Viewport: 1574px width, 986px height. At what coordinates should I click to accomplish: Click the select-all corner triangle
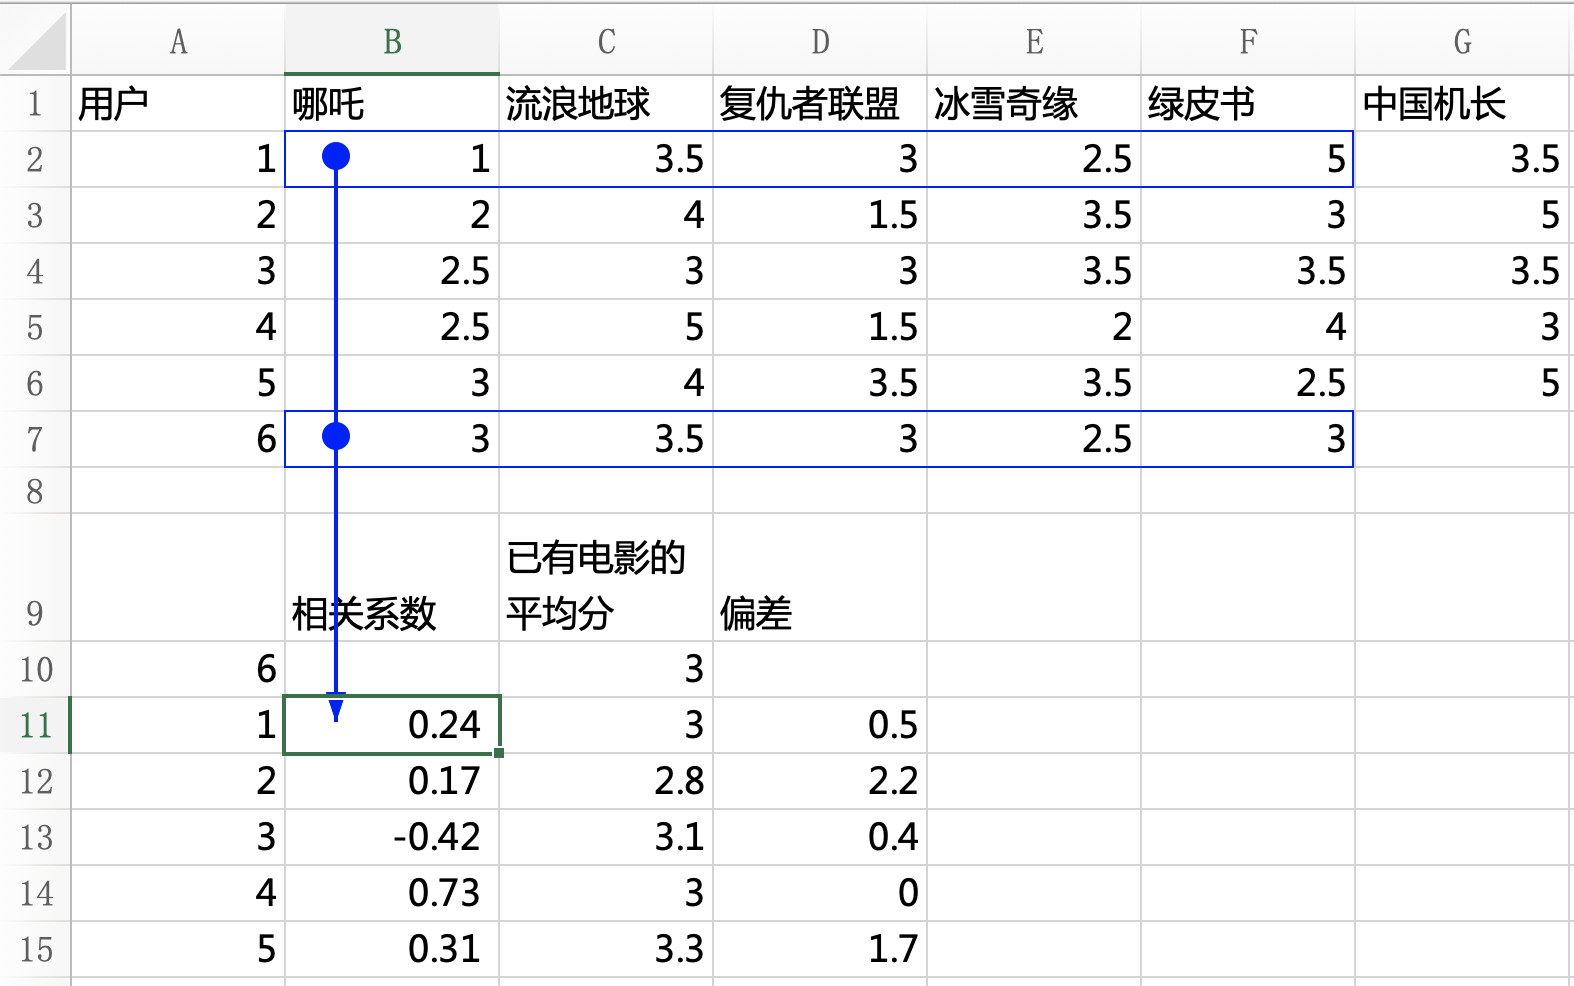point(36,40)
